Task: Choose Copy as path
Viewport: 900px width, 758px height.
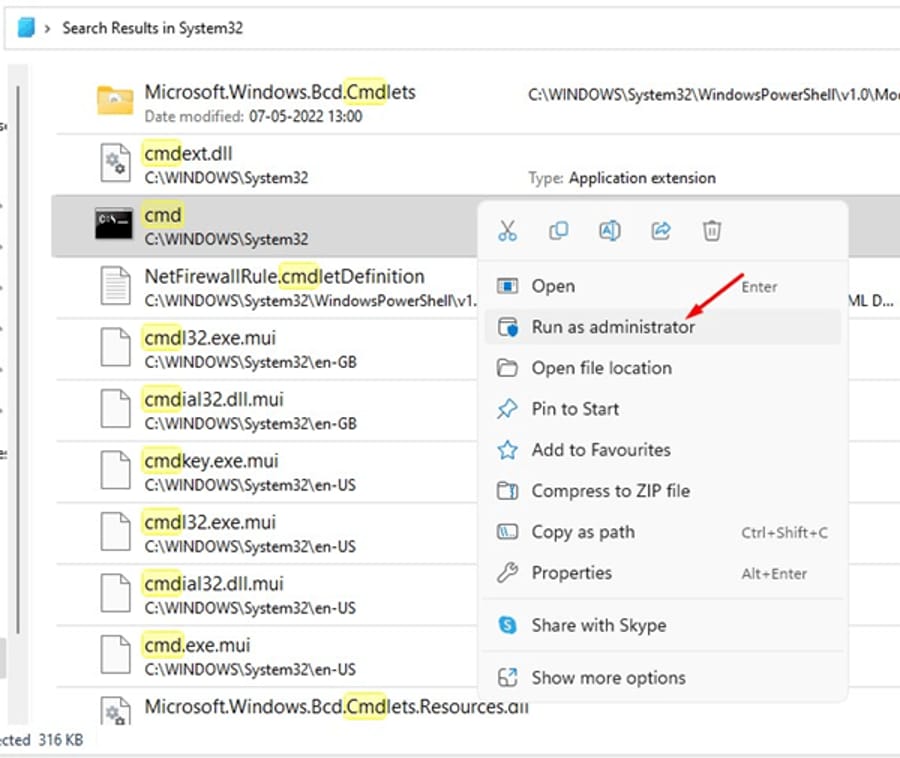Action: pos(663,532)
